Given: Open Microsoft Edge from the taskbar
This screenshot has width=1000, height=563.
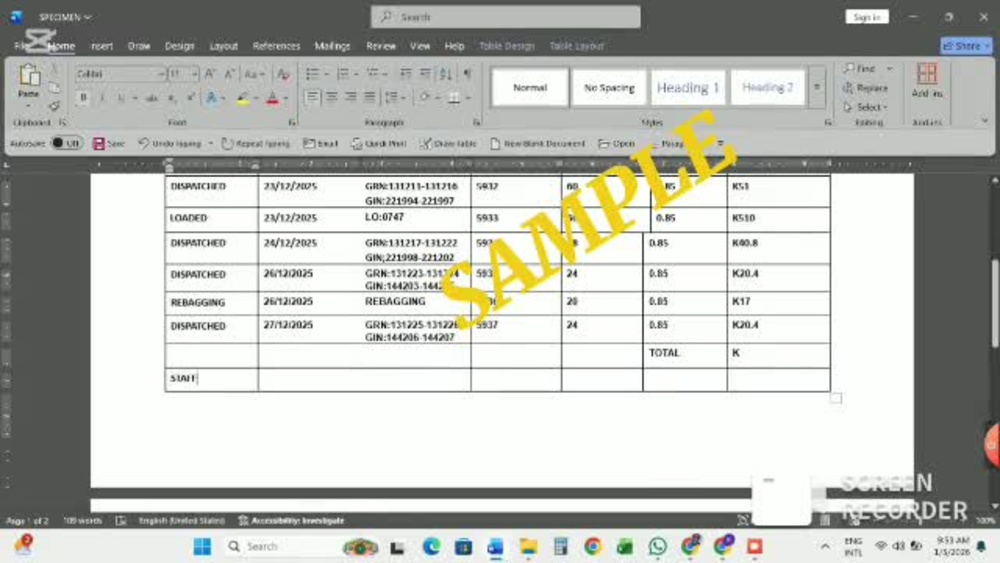Looking at the screenshot, I should tap(431, 546).
